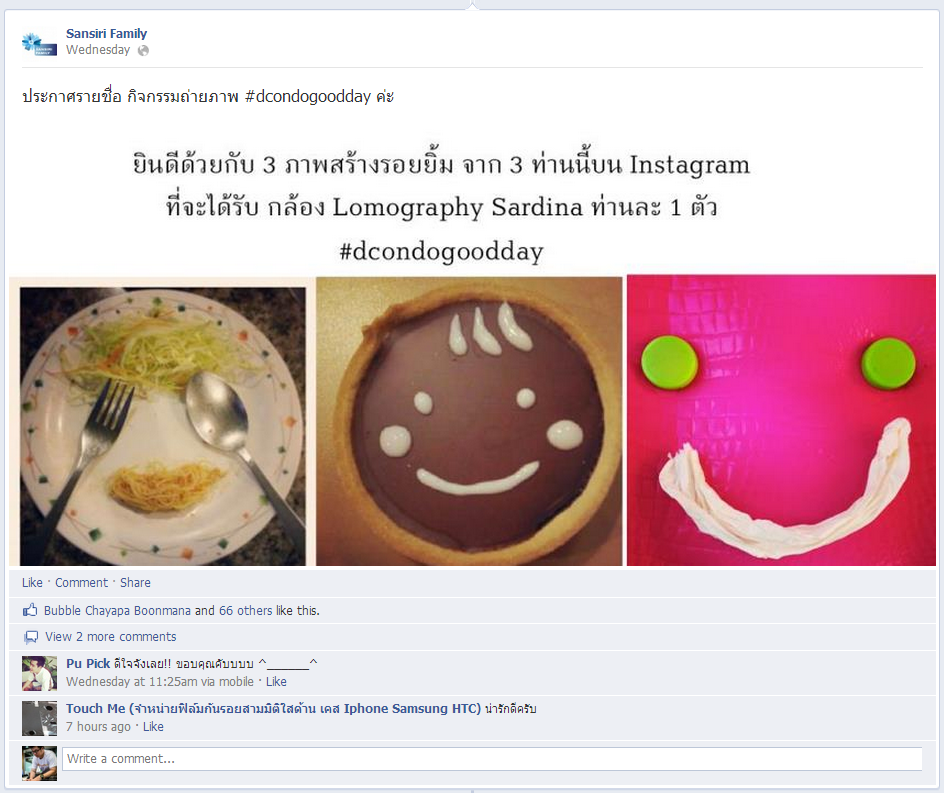The width and height of the screenshot is (944, 793).
Task: View the 66 others who liked
Action: (246, 611)
